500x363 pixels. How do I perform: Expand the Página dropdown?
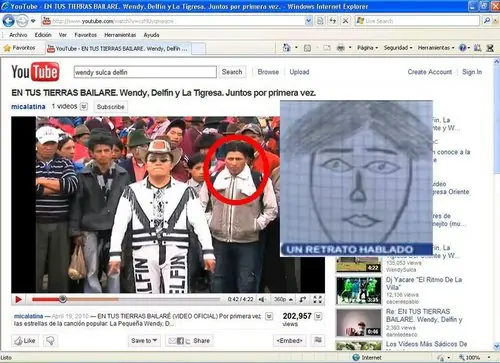367,48
